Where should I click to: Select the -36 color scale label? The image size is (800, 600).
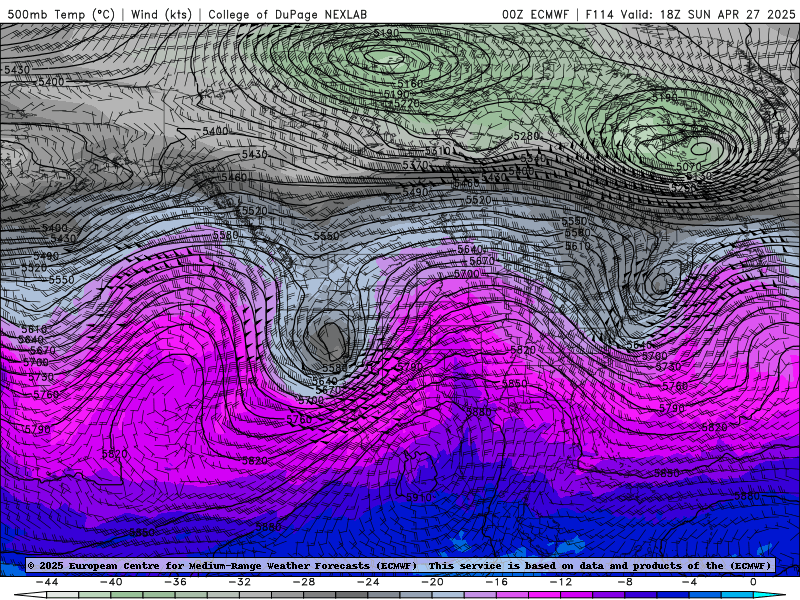[x=175, y=582]
